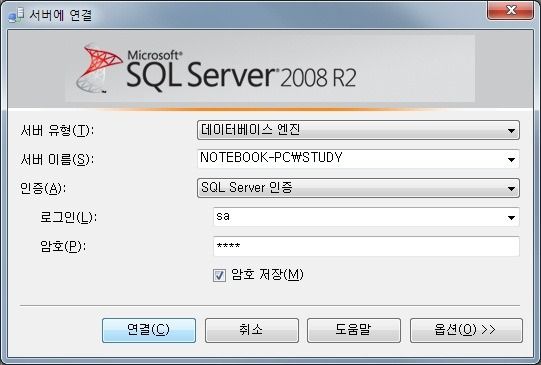Open 도움말 help button

354,330
